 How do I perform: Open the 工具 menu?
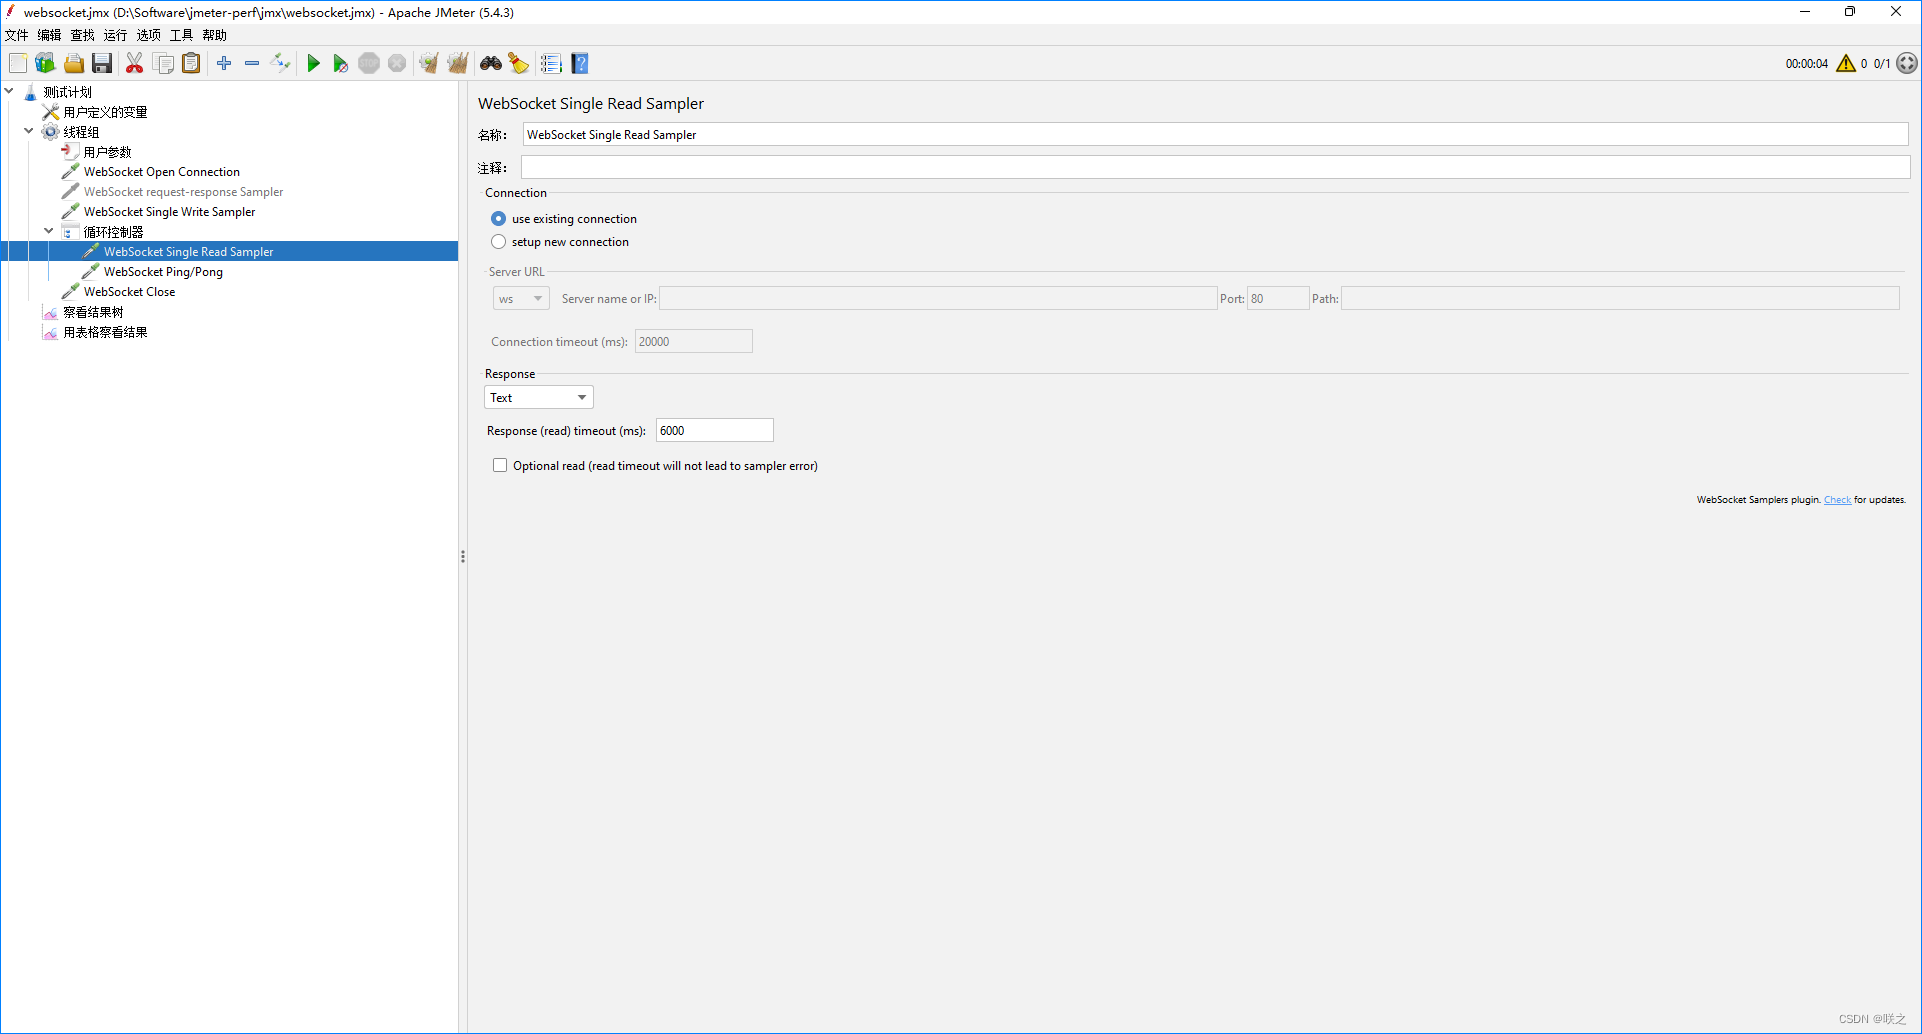180,34
